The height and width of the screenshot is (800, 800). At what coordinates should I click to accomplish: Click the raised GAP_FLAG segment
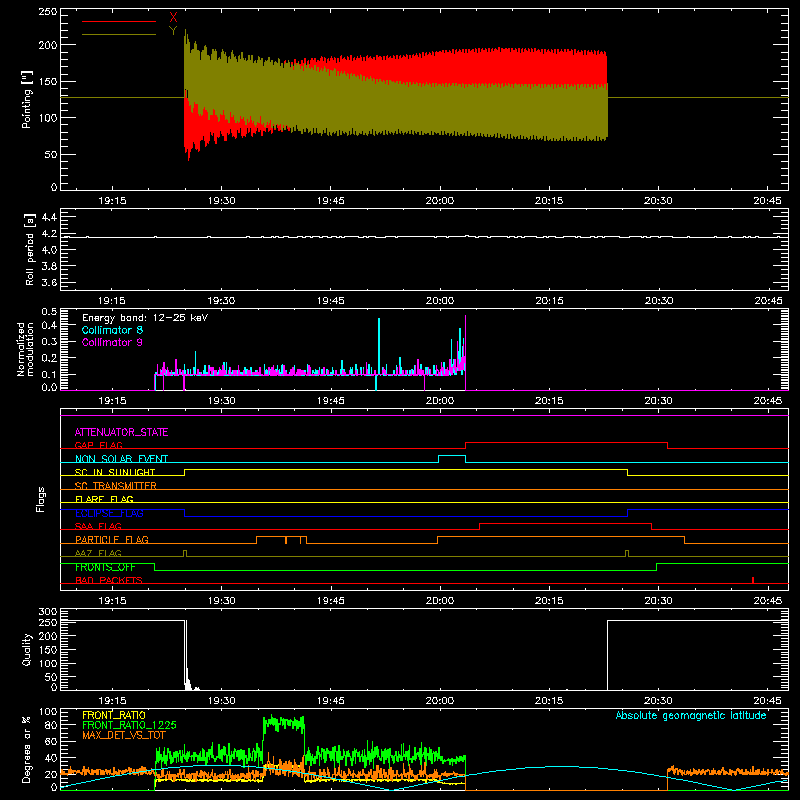pos(566,443)
